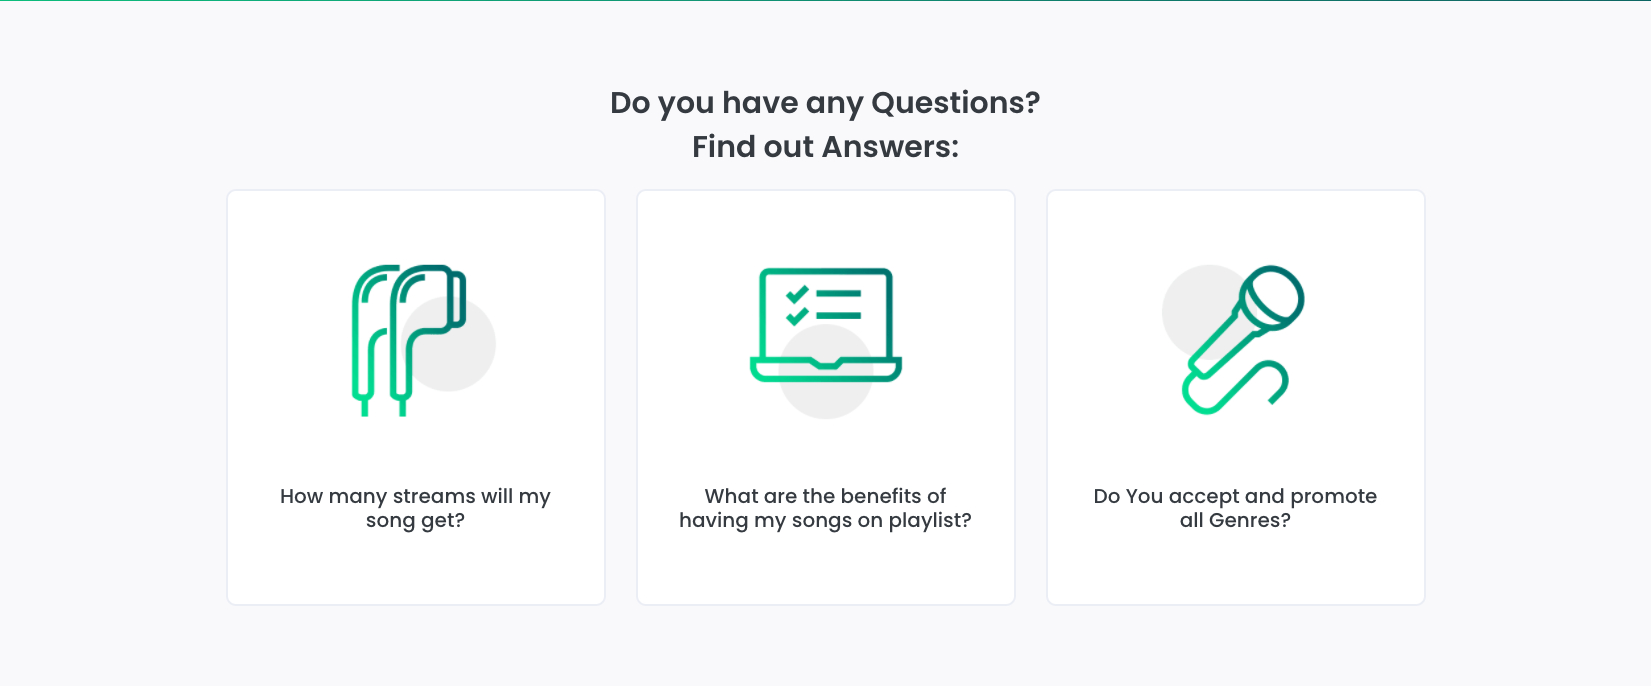Click the "Find out Answers:" heading
1651x686 pixels.
tap(825, 147)
